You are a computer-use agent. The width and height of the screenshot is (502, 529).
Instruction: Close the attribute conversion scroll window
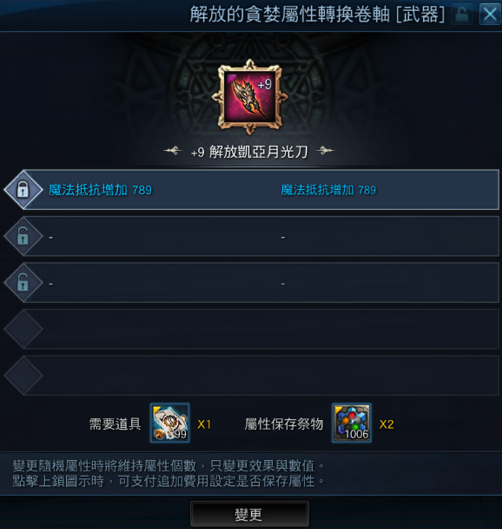(x=490, y=14)
